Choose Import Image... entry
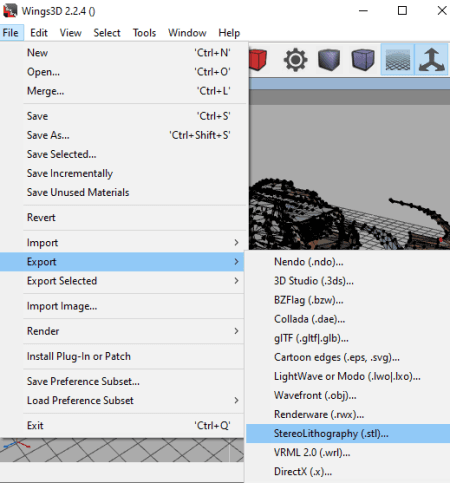The height and width of the screenshot is (483, 450). coord(123,306)
